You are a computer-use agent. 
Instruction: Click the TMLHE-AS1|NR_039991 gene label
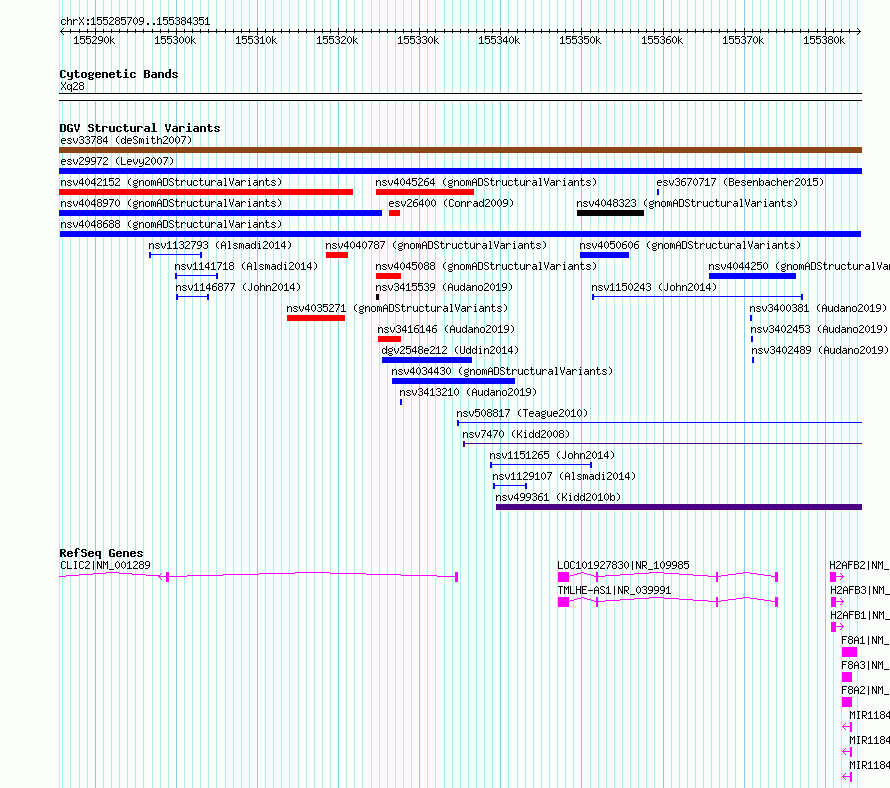pos(614,590)
